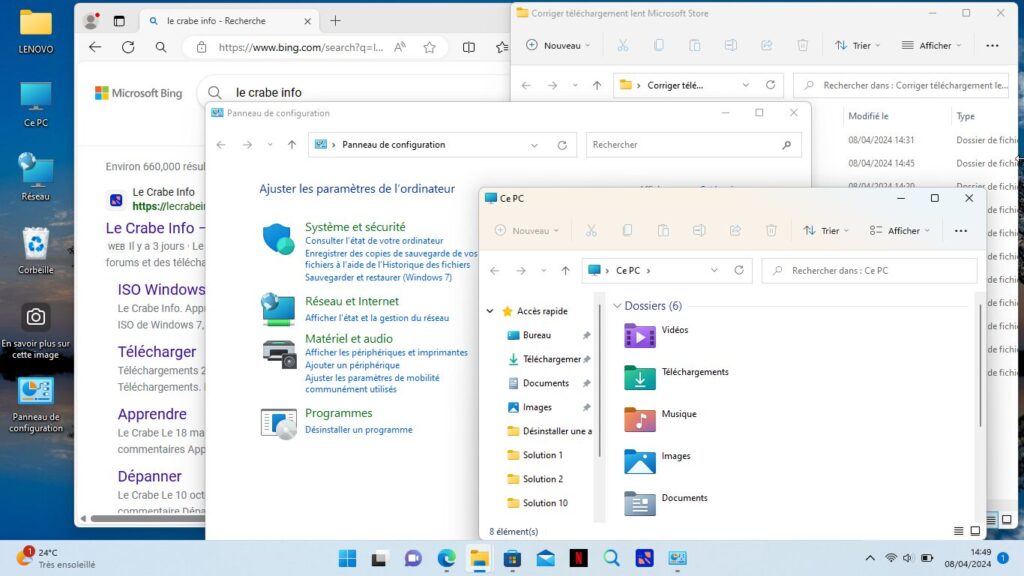Click up arrow in Panneau de configuration window
1024x576 pixels.
[x=292, y=145]
